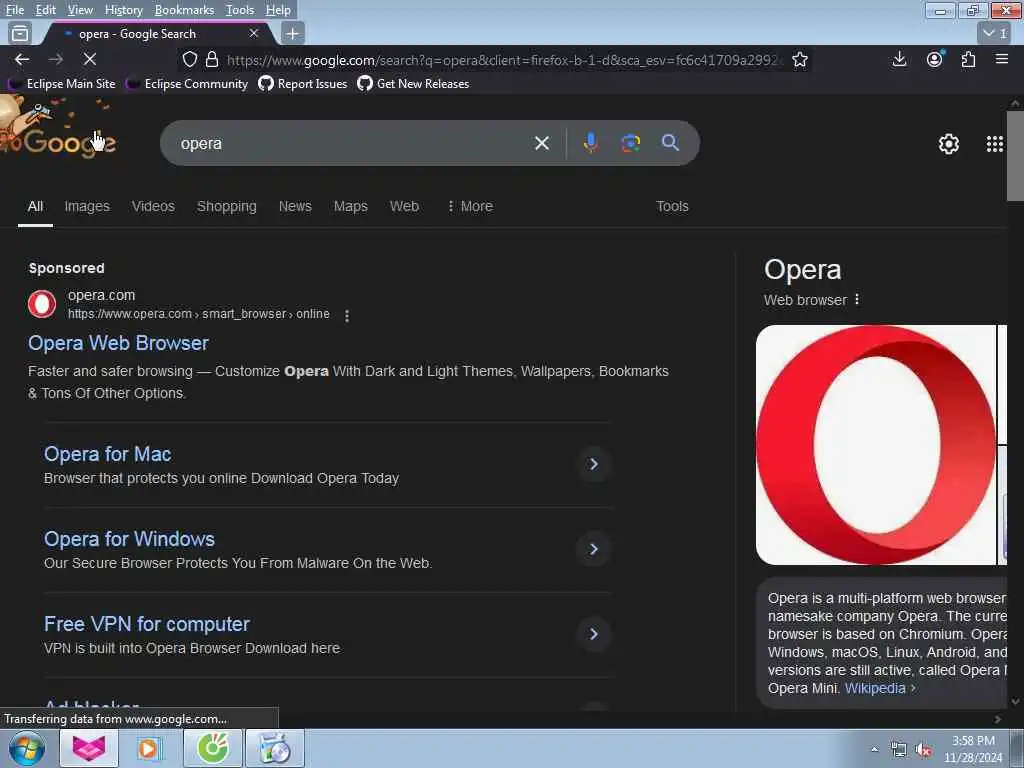Open more options beside Web browser label
This screenshot has height=768, width=1024.
[x=857, y=299]
